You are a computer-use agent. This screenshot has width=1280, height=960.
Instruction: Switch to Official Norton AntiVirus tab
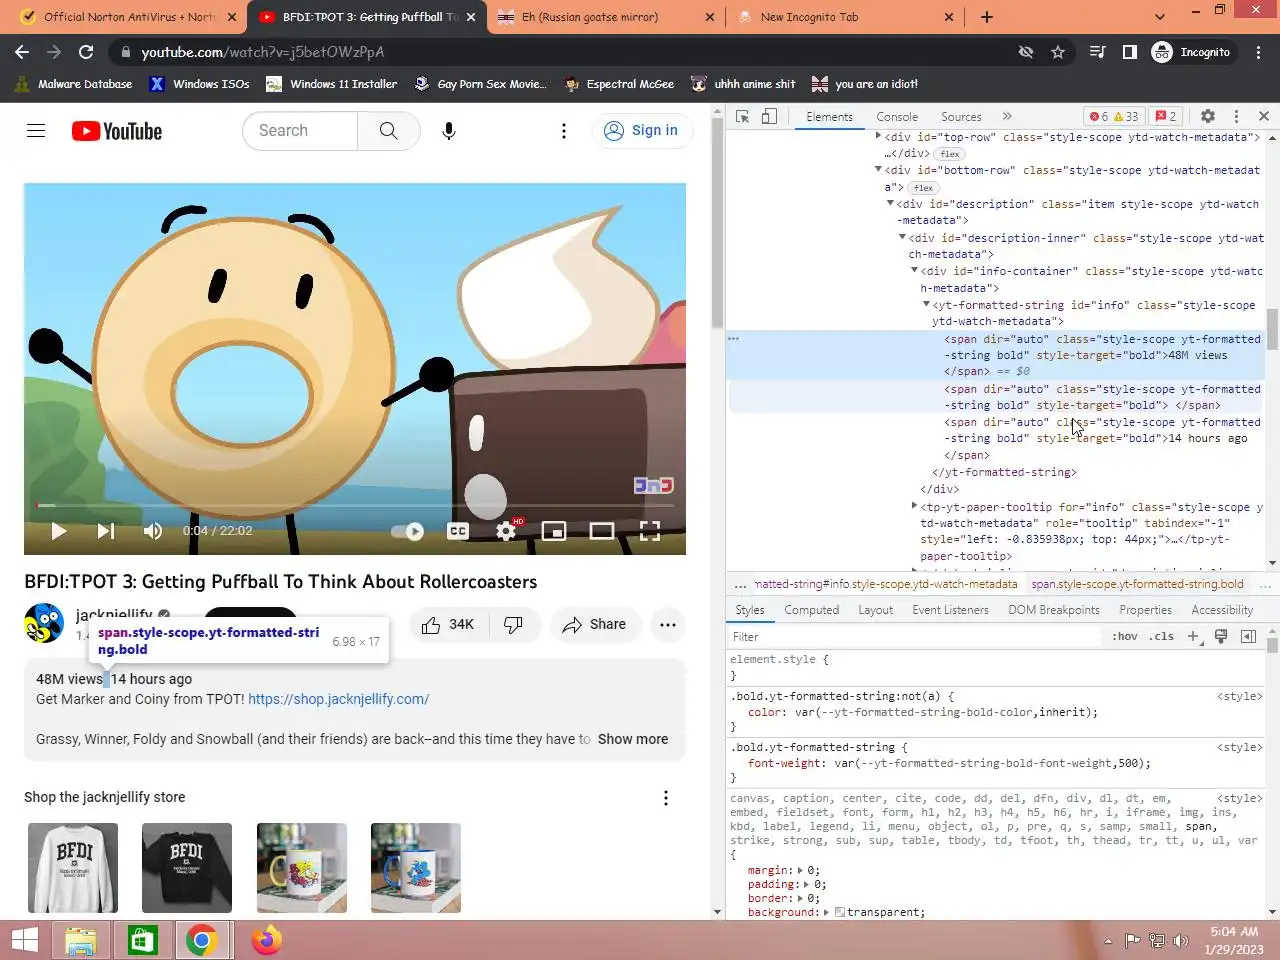(129, 17)
